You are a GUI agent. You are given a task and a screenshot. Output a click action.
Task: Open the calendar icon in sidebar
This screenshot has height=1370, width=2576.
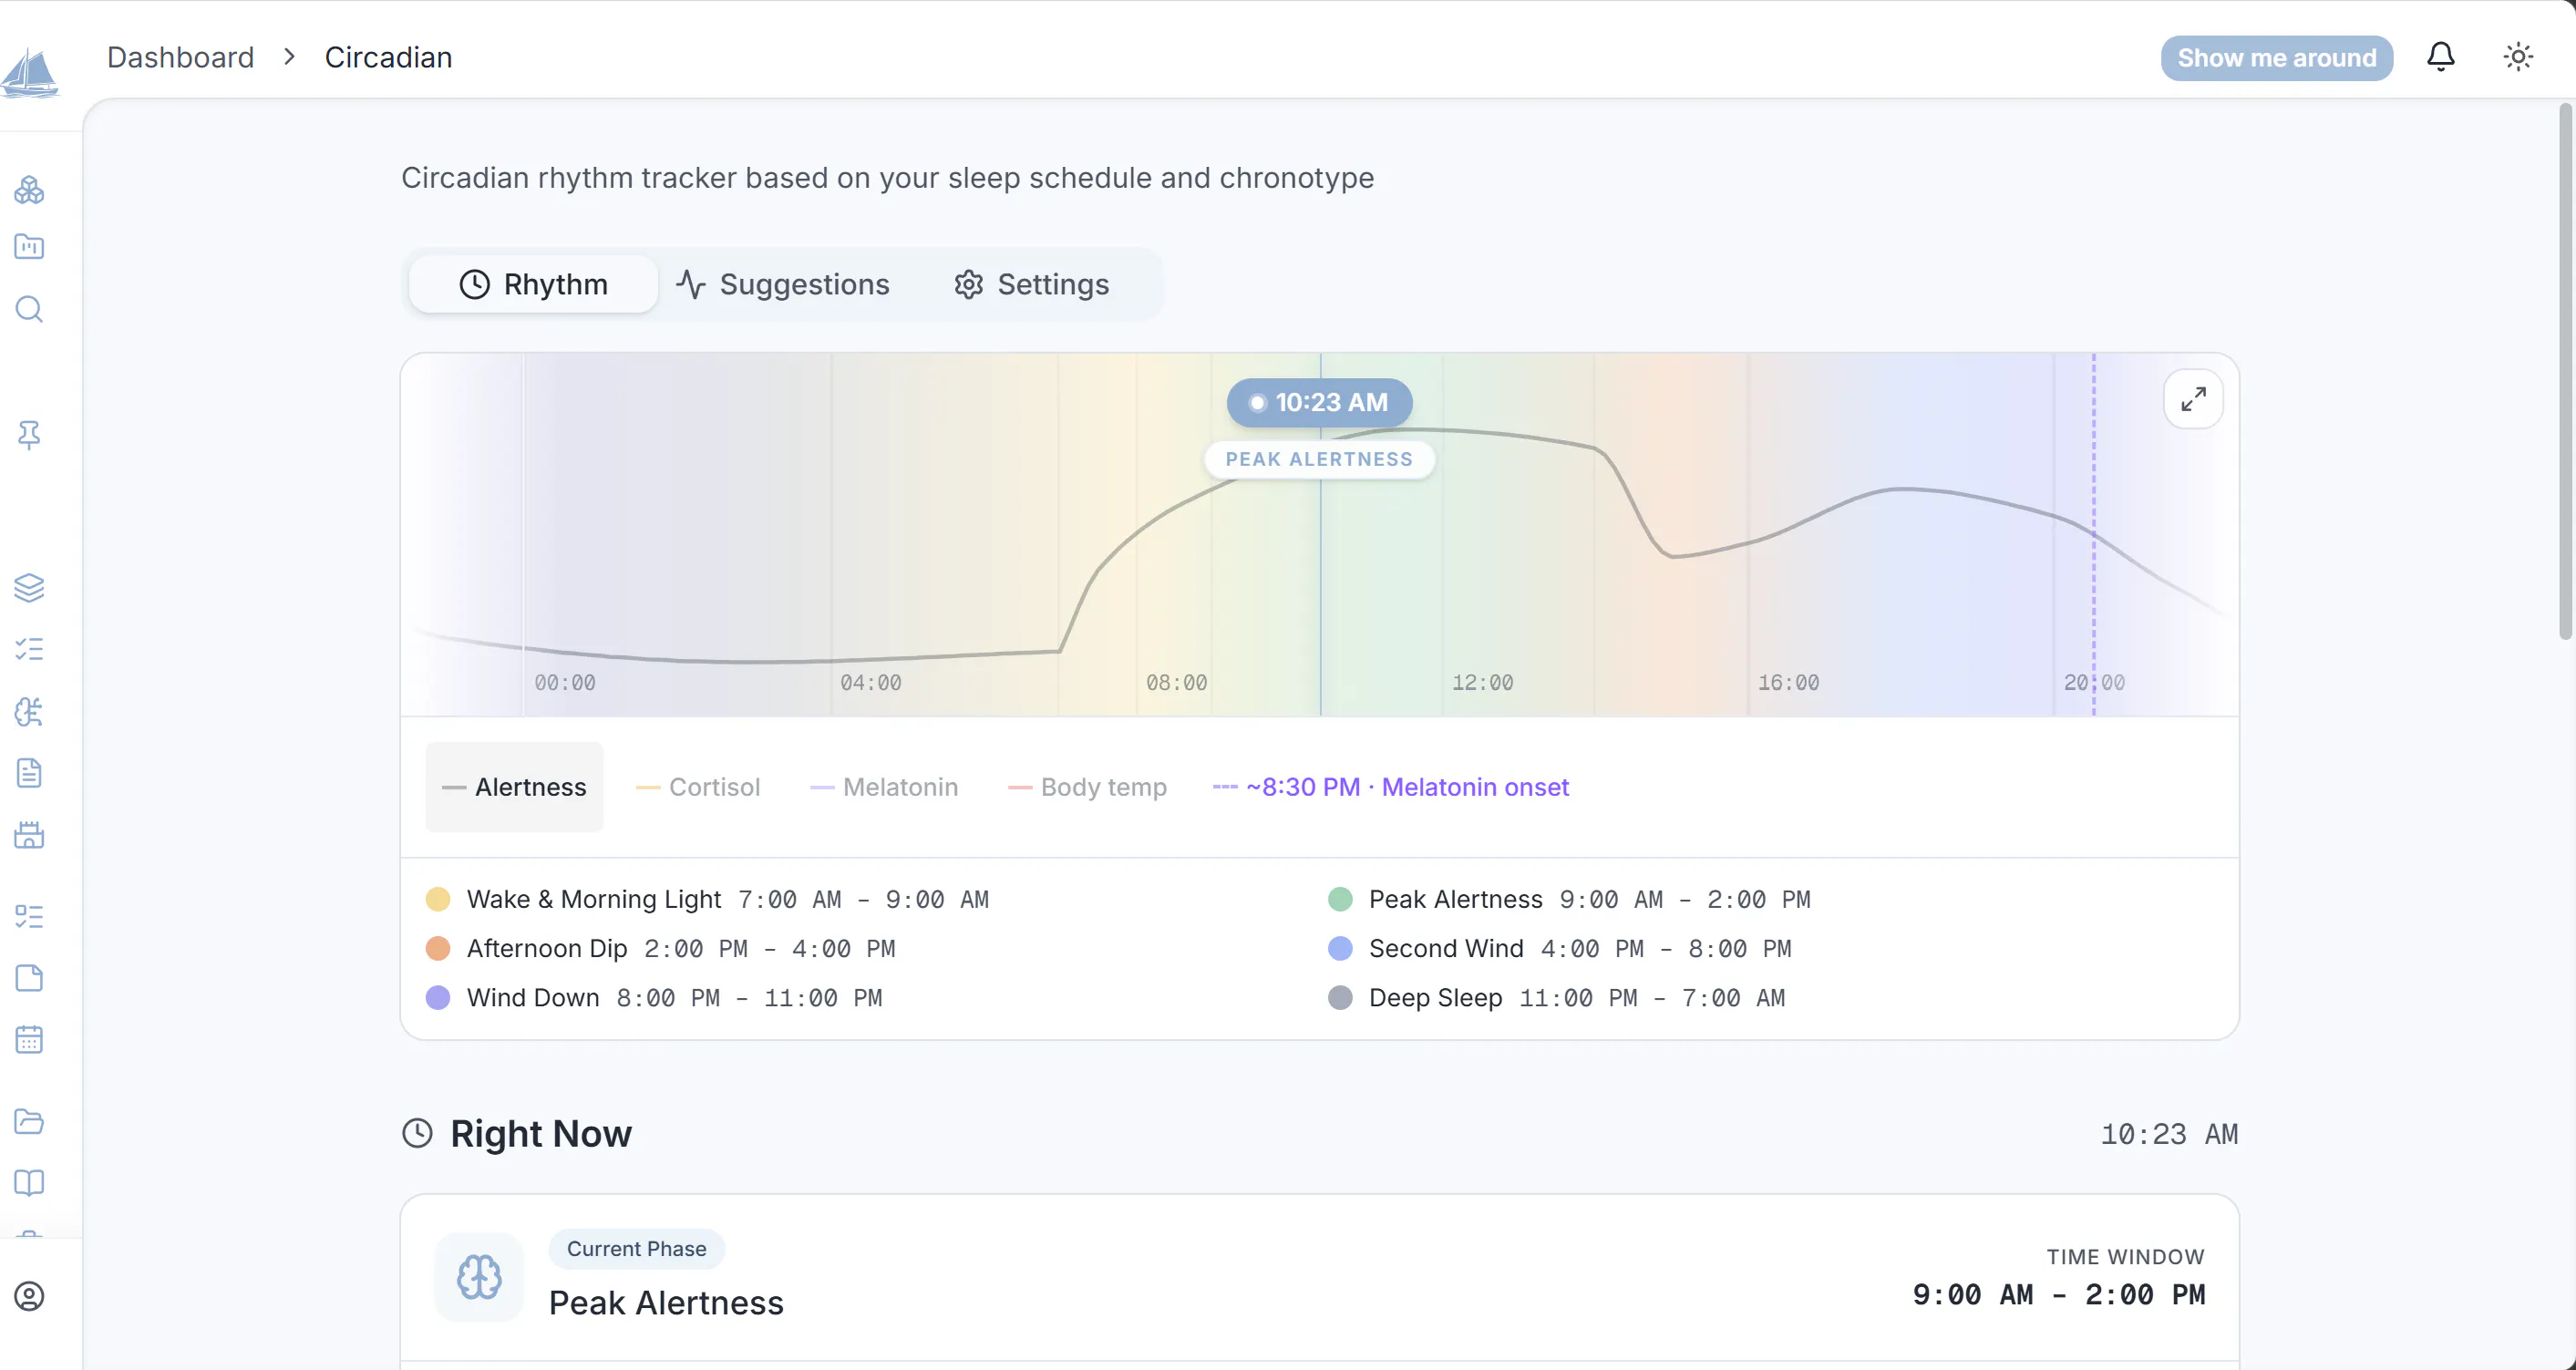pos(29,1040)
